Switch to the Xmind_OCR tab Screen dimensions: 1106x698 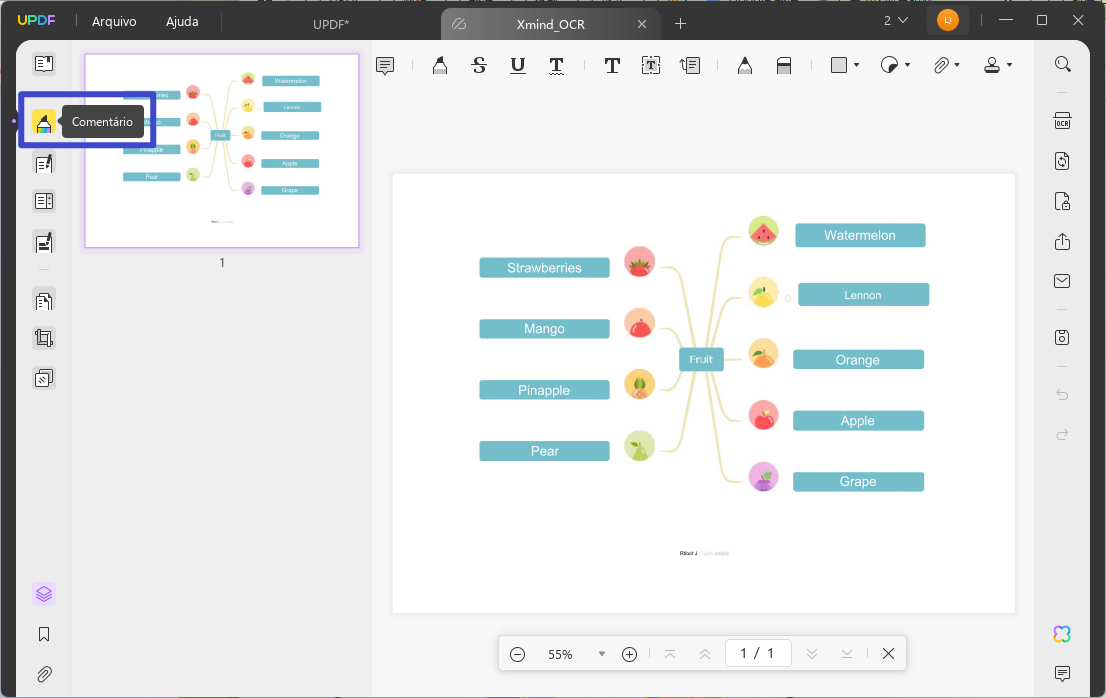tap(550, 24)
